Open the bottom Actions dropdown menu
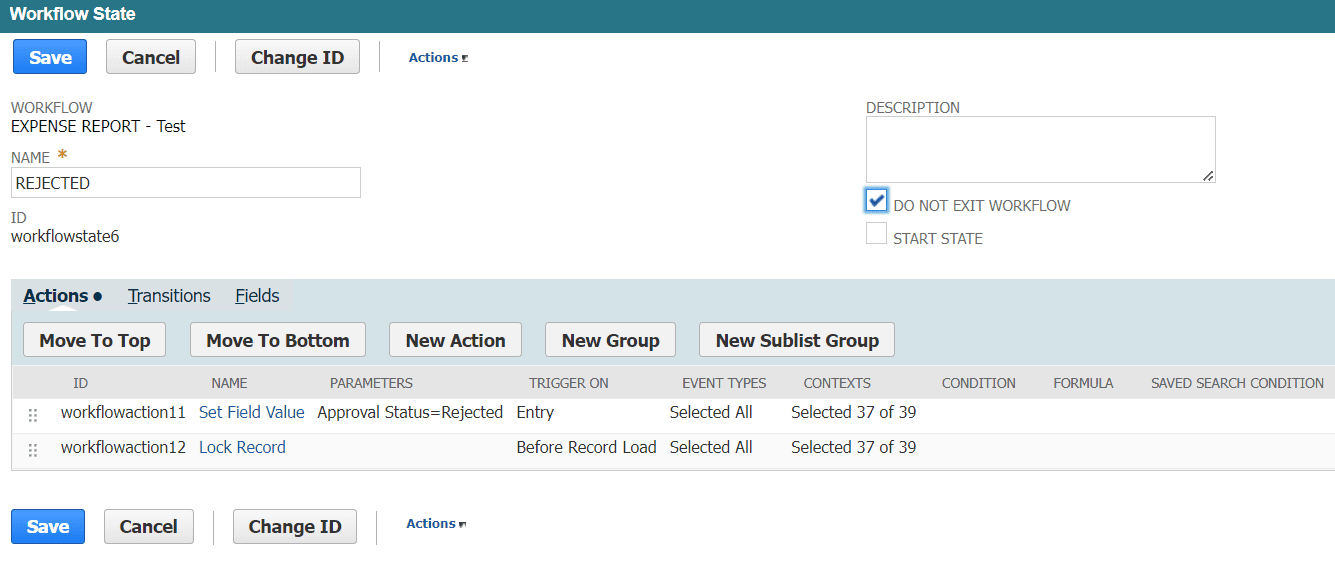This screenshot has width=1335, height=566. [436, 524]
